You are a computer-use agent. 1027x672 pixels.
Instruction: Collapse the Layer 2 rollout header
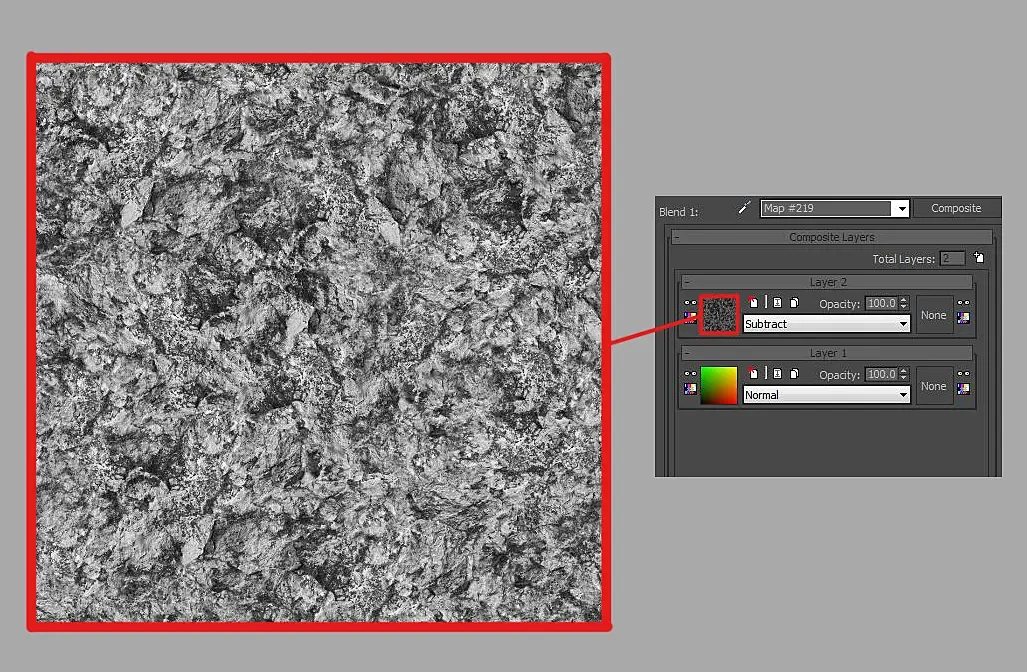point(827,282)
